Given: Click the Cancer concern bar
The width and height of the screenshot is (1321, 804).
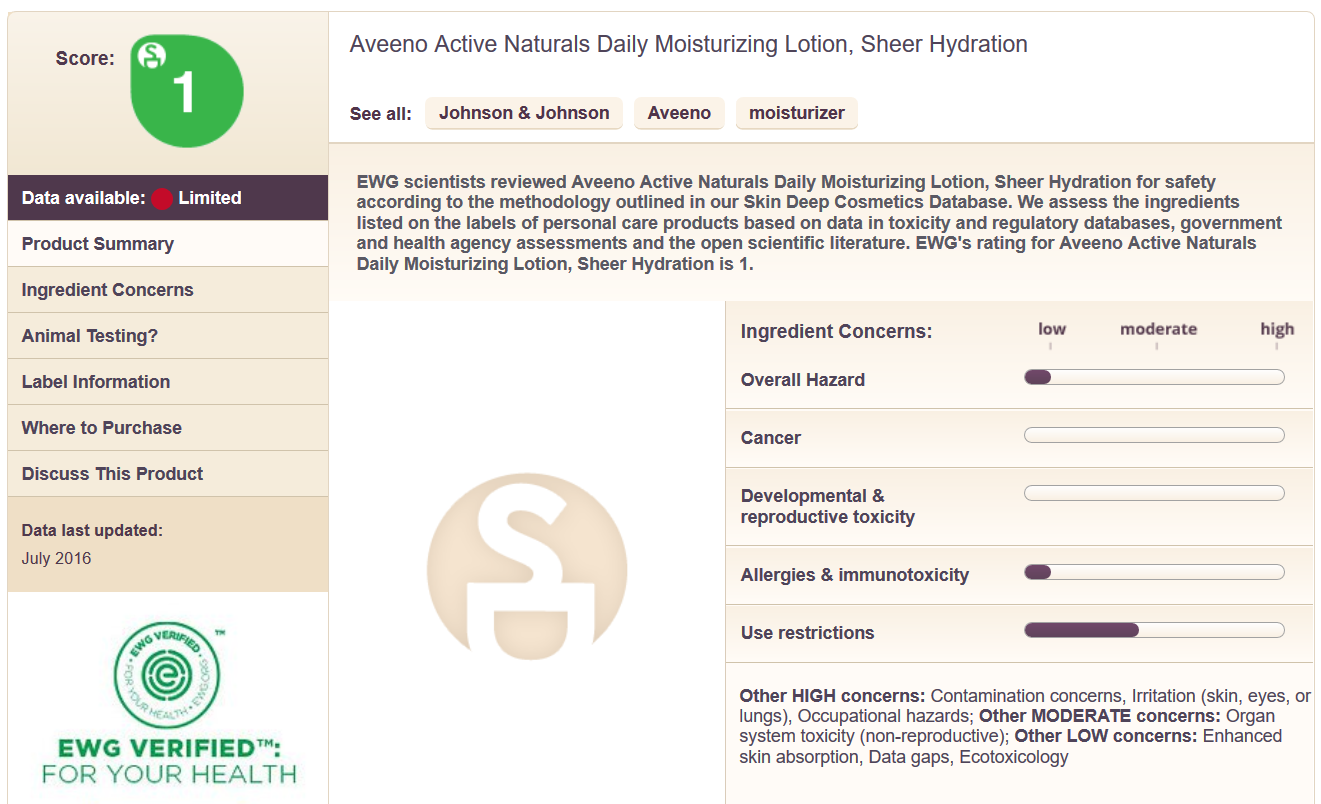Looking at the screenshot, I should pyautogui.click(x=1154, y=435).
